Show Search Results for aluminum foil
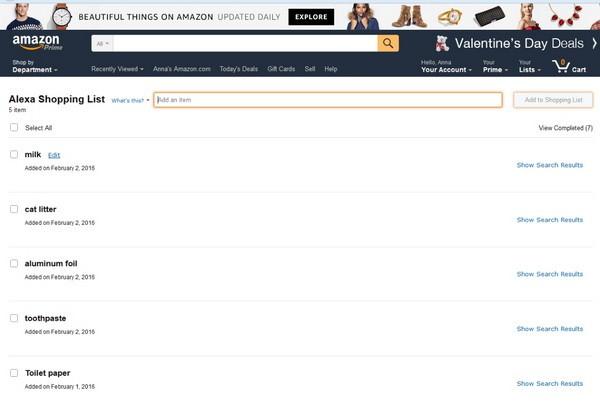Viewport: 600px width, 408px height. 550,274
